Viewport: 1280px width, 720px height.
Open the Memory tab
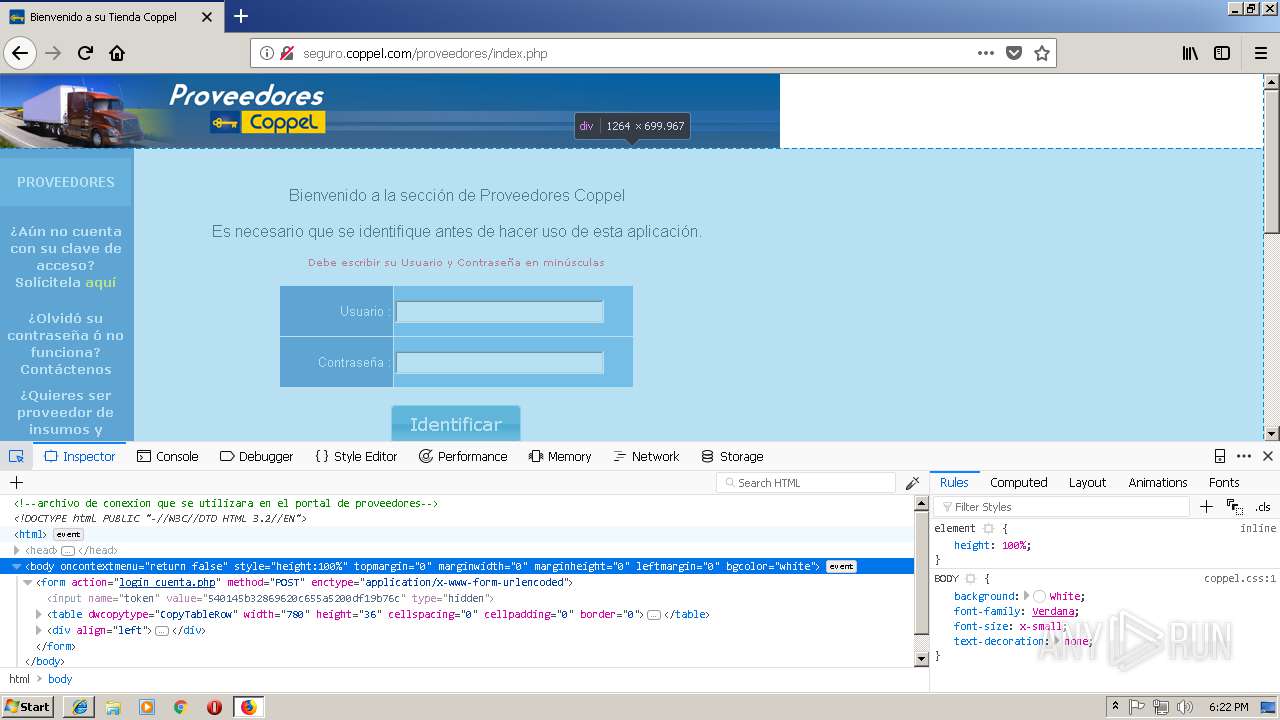pos(560,456)
